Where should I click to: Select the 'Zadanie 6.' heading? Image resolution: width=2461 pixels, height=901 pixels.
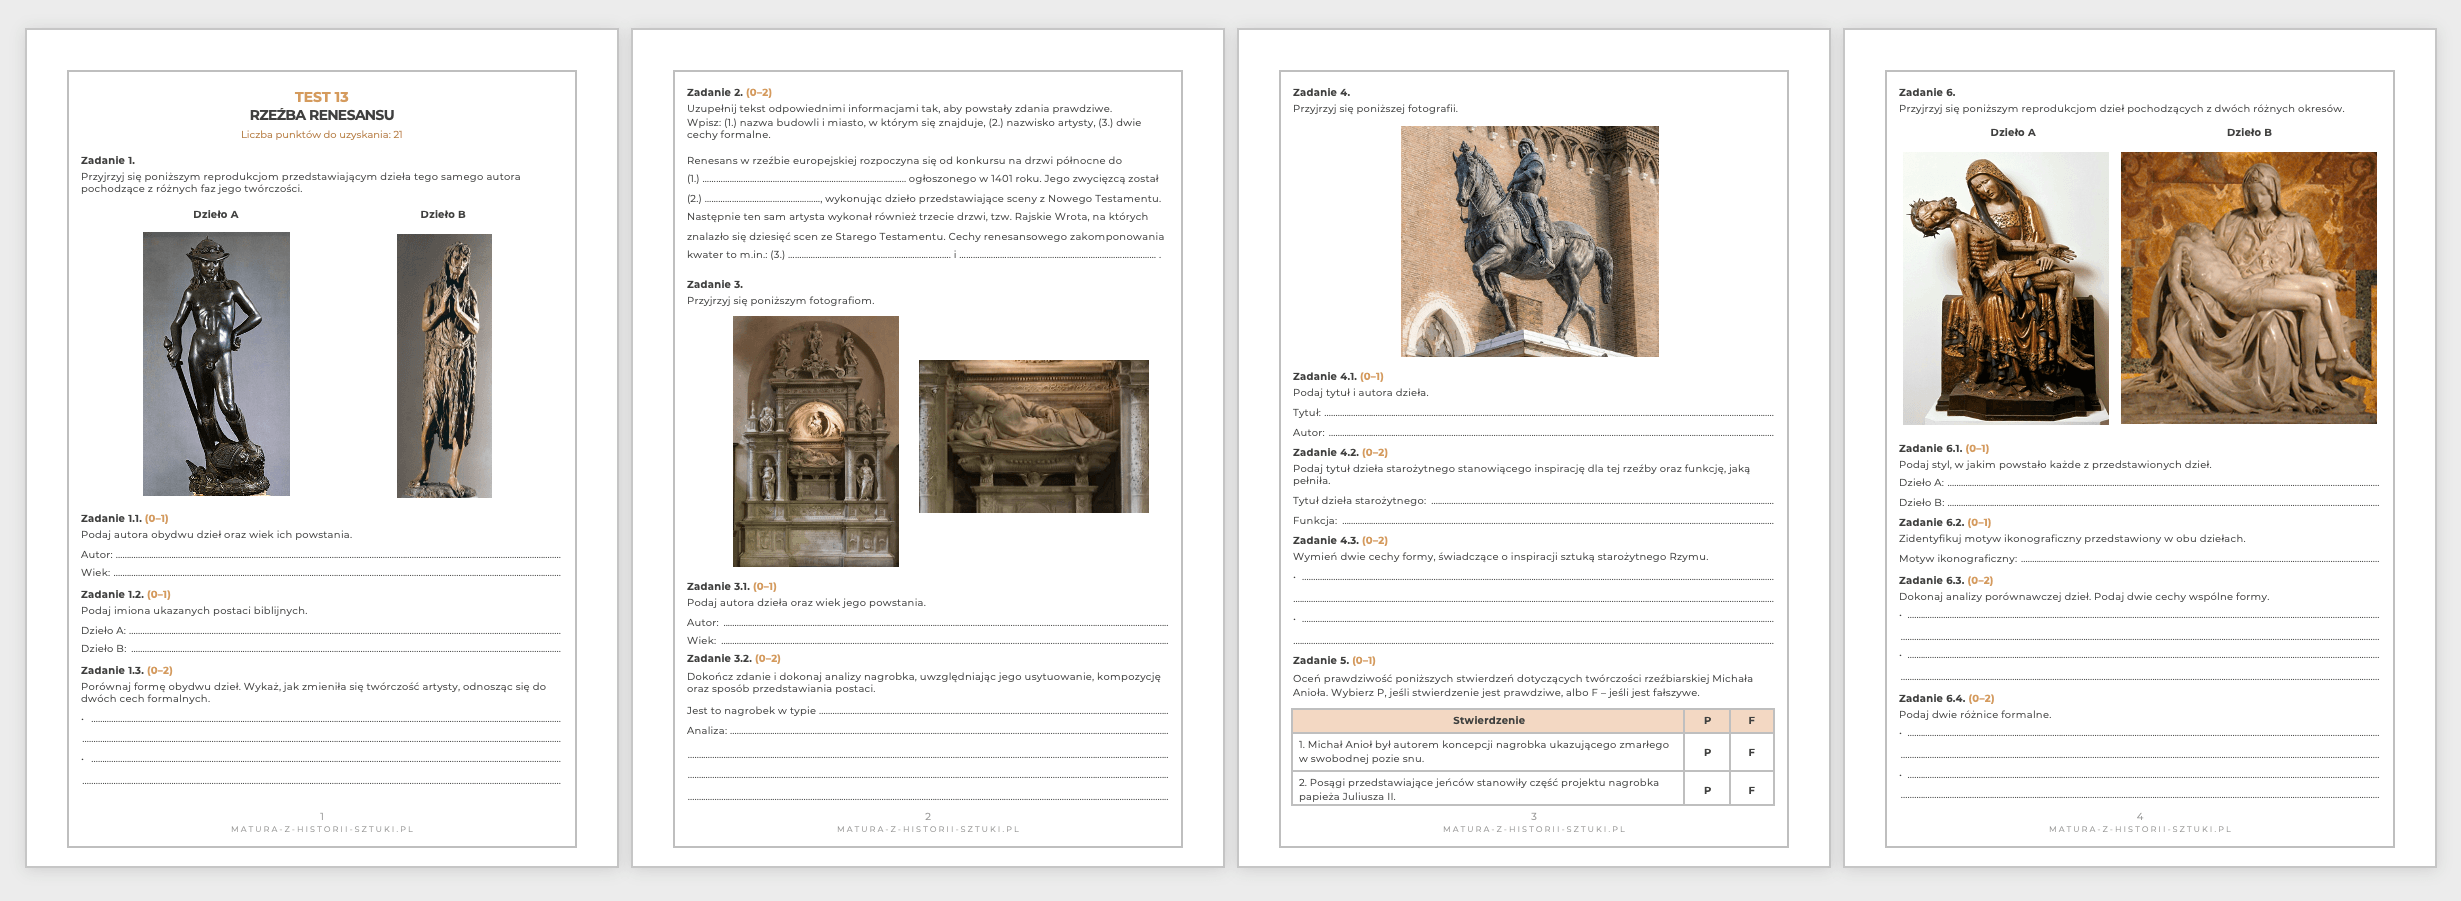pyautogui.click(x=1927, y=93)
